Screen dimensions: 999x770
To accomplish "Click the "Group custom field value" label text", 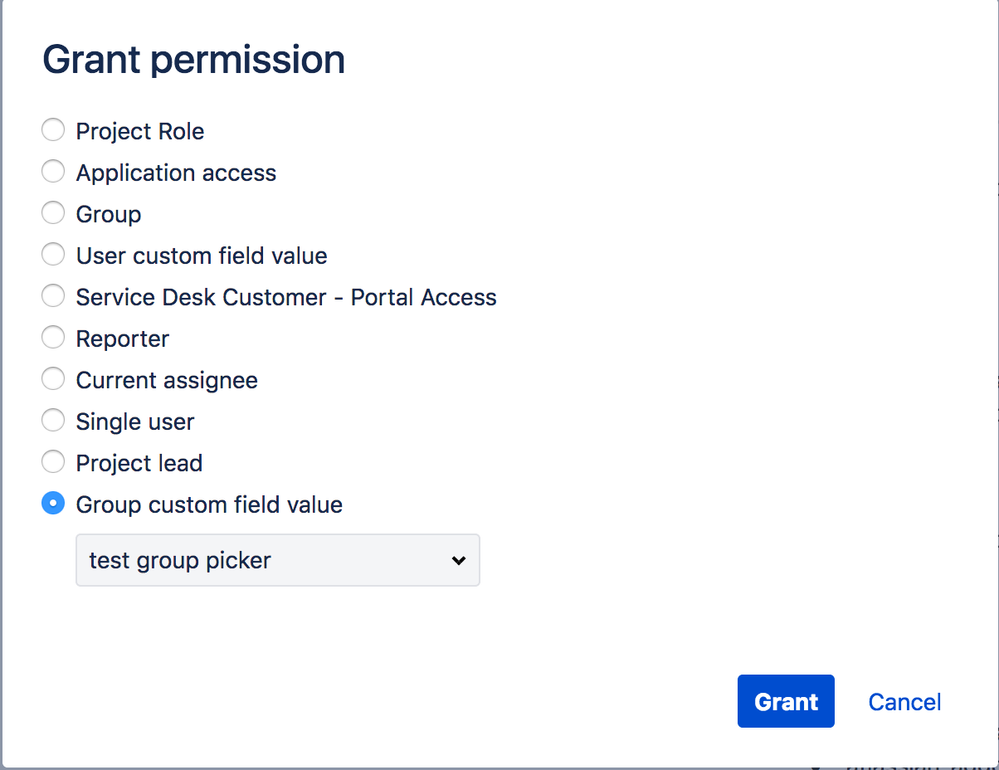I will (x=209, y=505).
